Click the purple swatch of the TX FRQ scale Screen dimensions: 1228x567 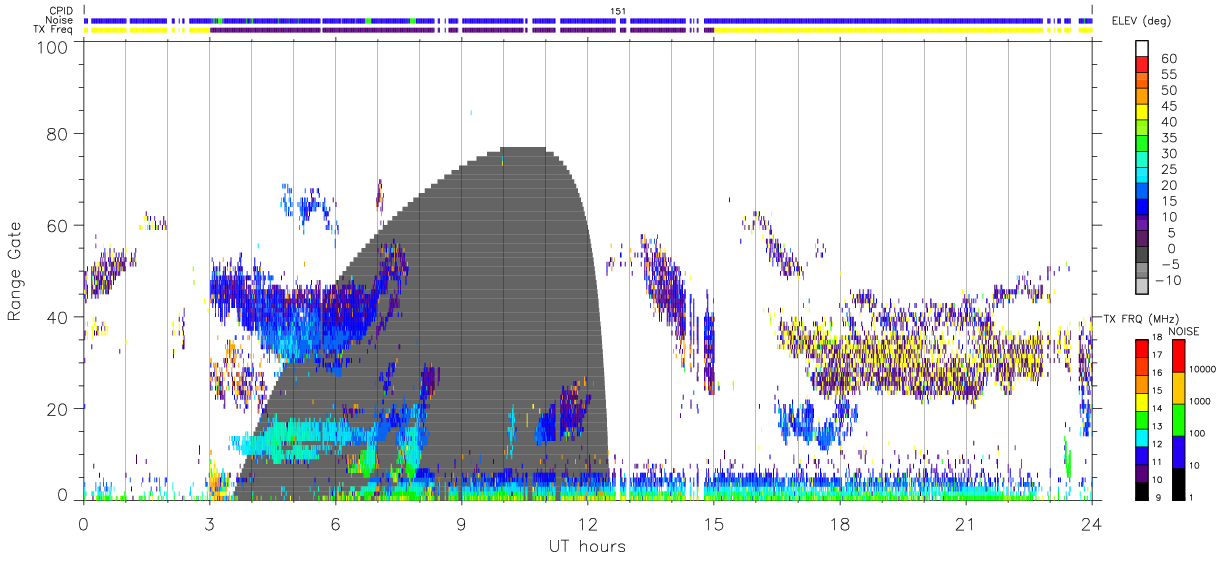pos(1141,474)
